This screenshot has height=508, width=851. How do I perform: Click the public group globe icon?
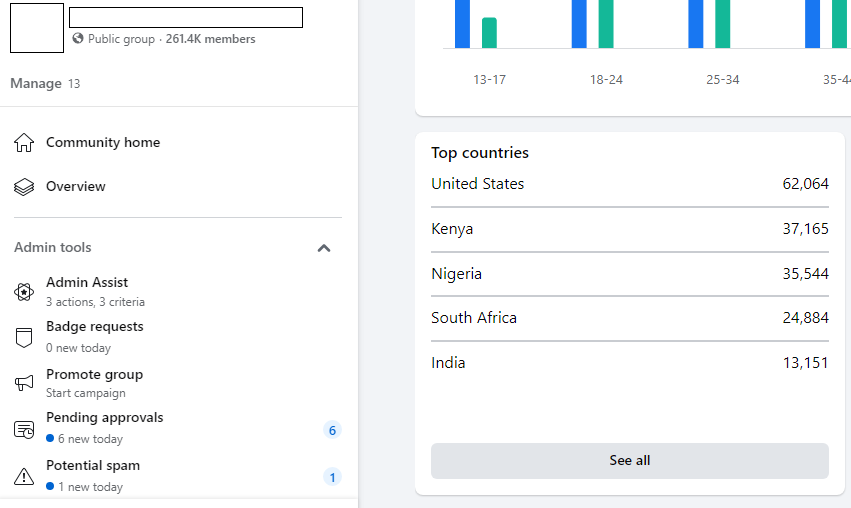(x=78, y=39)
